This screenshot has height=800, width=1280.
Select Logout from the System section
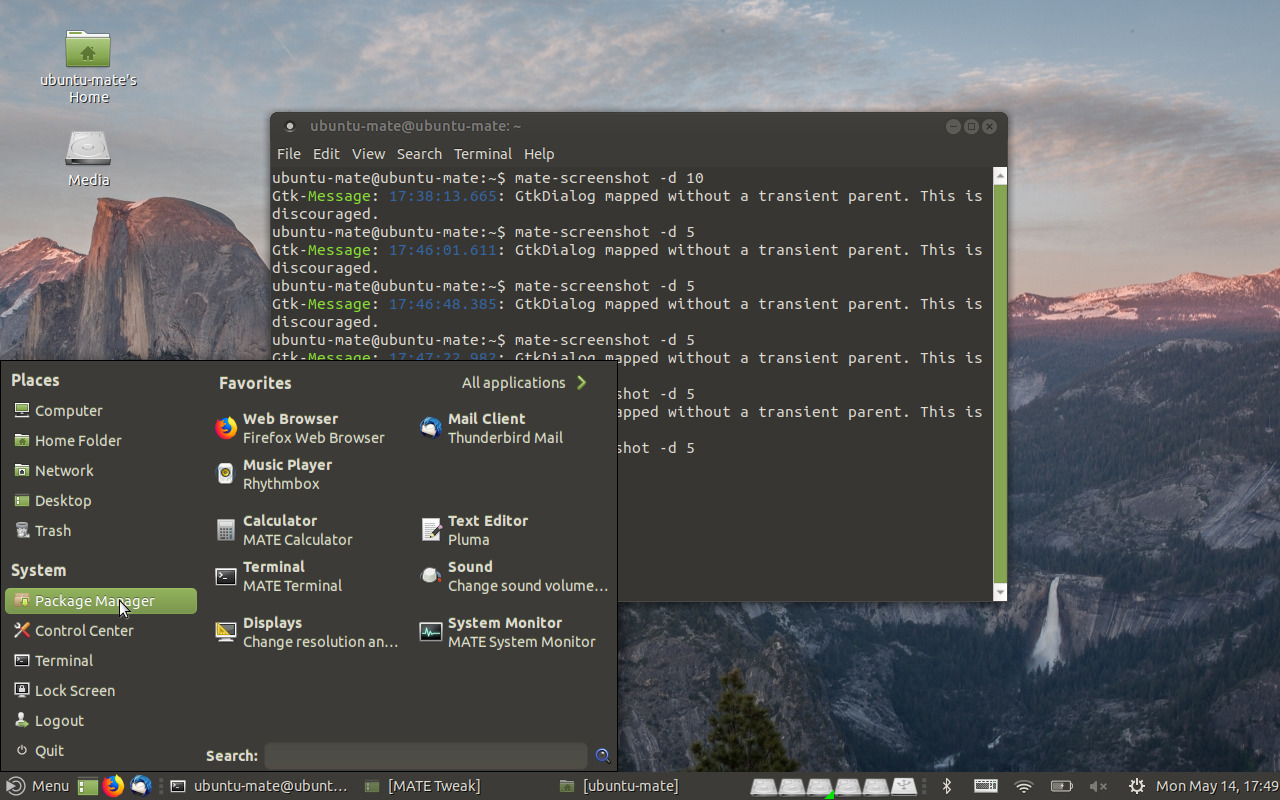[x=60, y=720]
